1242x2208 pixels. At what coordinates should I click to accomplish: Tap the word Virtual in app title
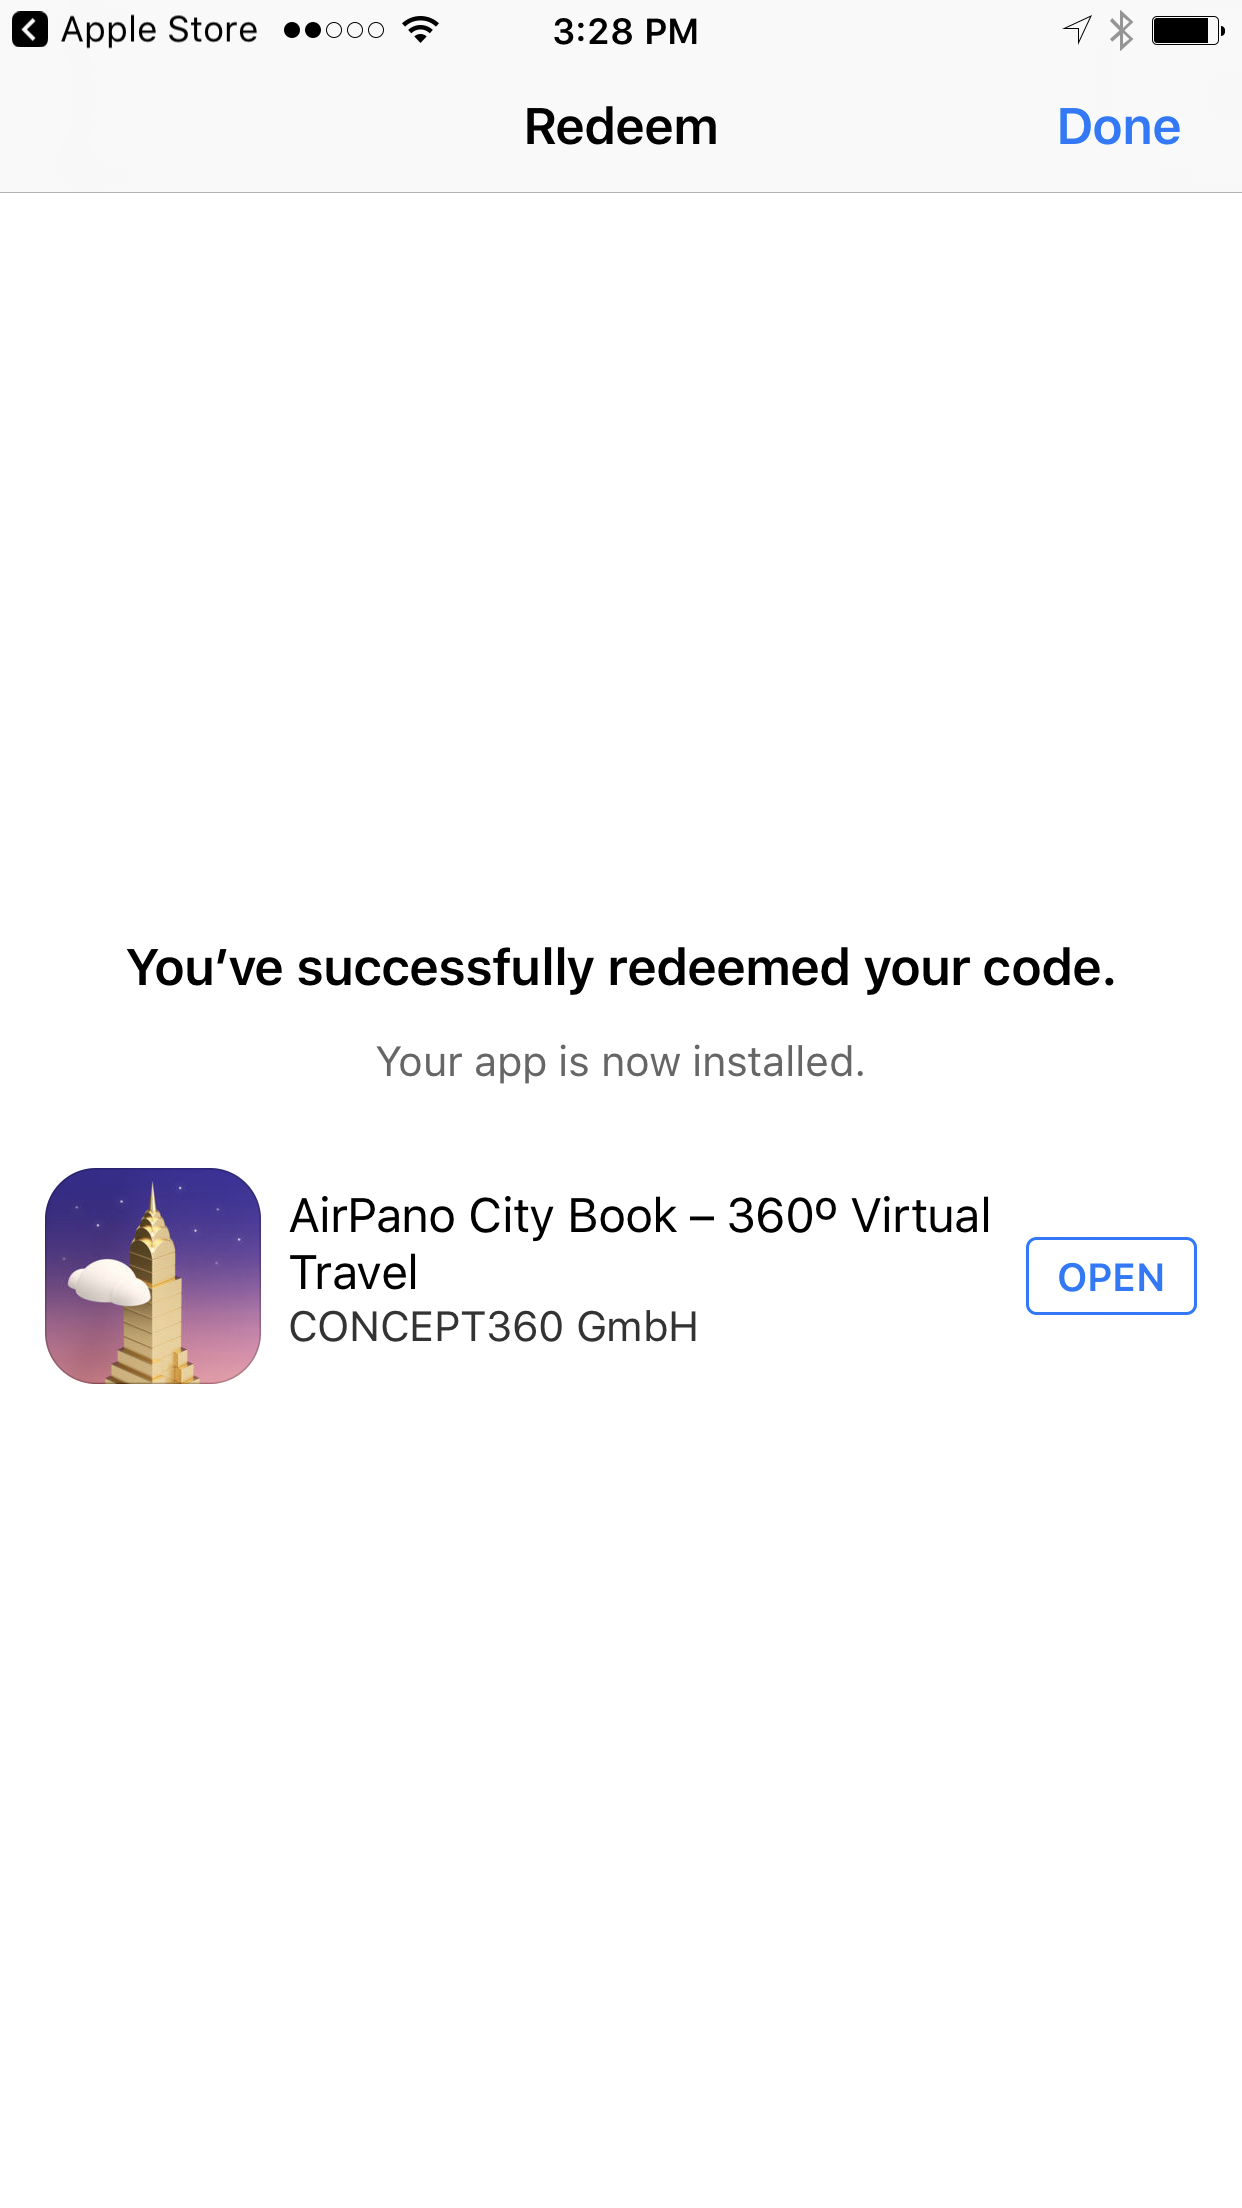pos(921,1216)
